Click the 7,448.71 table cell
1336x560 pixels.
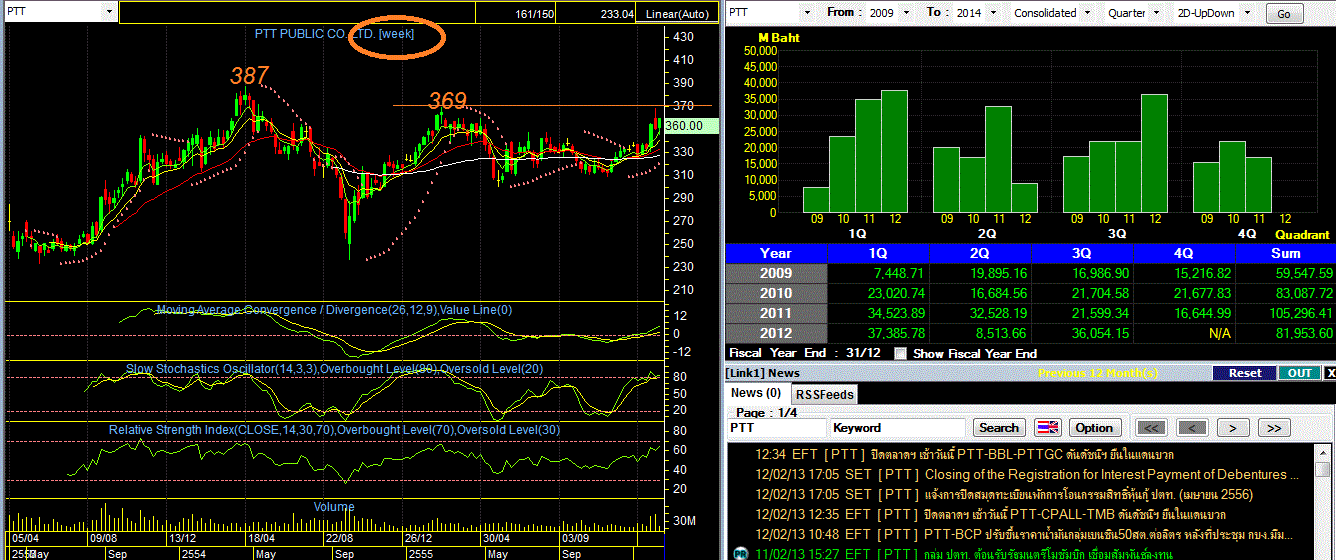[880, 273]
